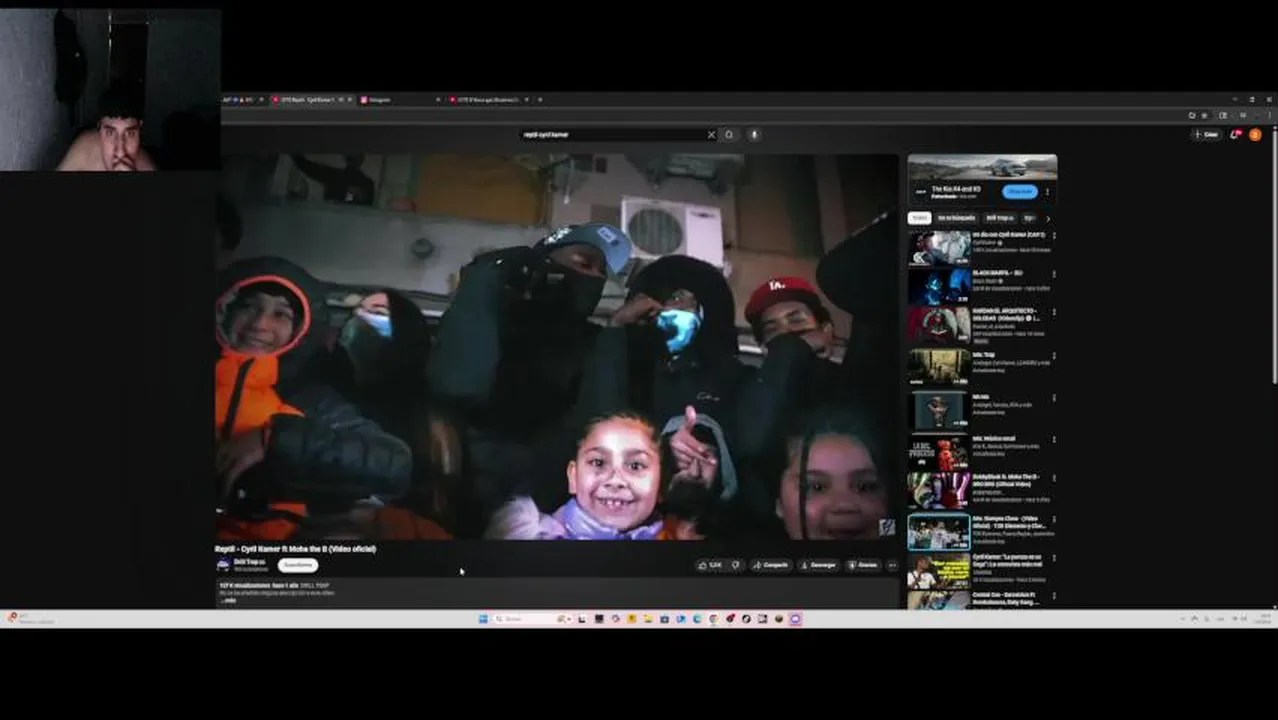Open a new browser tab with the plus

[540, 100]
